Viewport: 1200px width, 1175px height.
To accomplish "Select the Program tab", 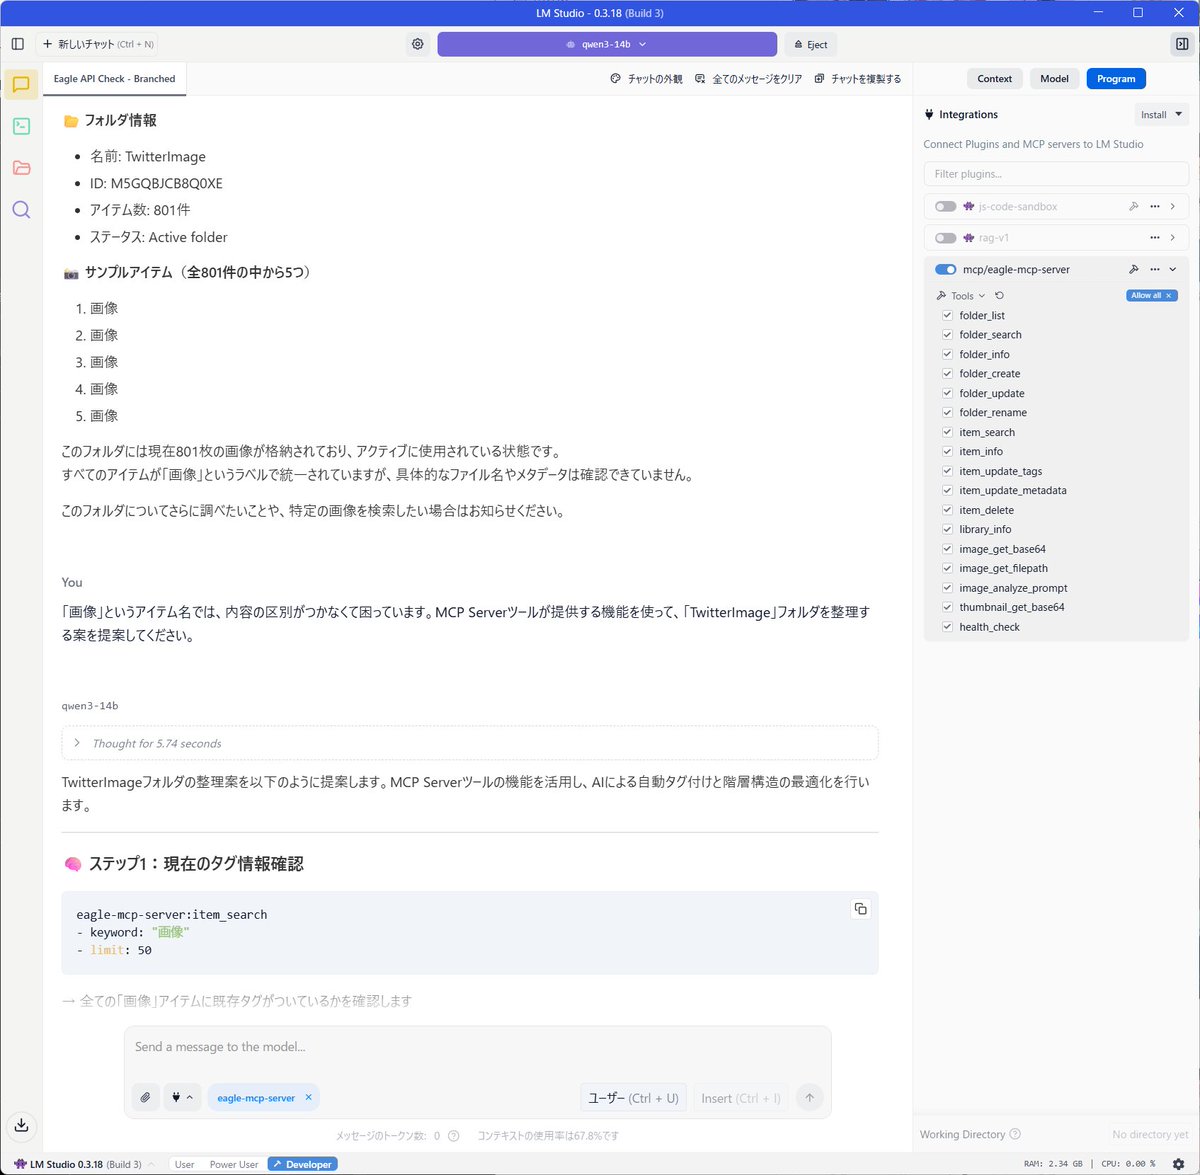I will (1116, 79).
